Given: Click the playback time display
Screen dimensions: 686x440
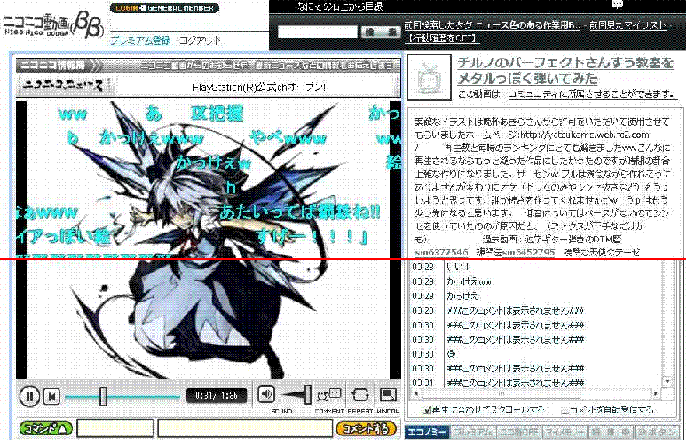Looking at the screenshot, I should pyautogui.click(x=216, y=395).
